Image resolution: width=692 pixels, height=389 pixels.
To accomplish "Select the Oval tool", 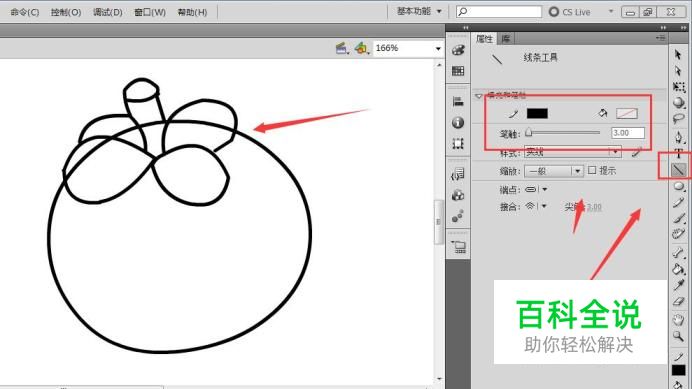I will (x=679, y=186).
